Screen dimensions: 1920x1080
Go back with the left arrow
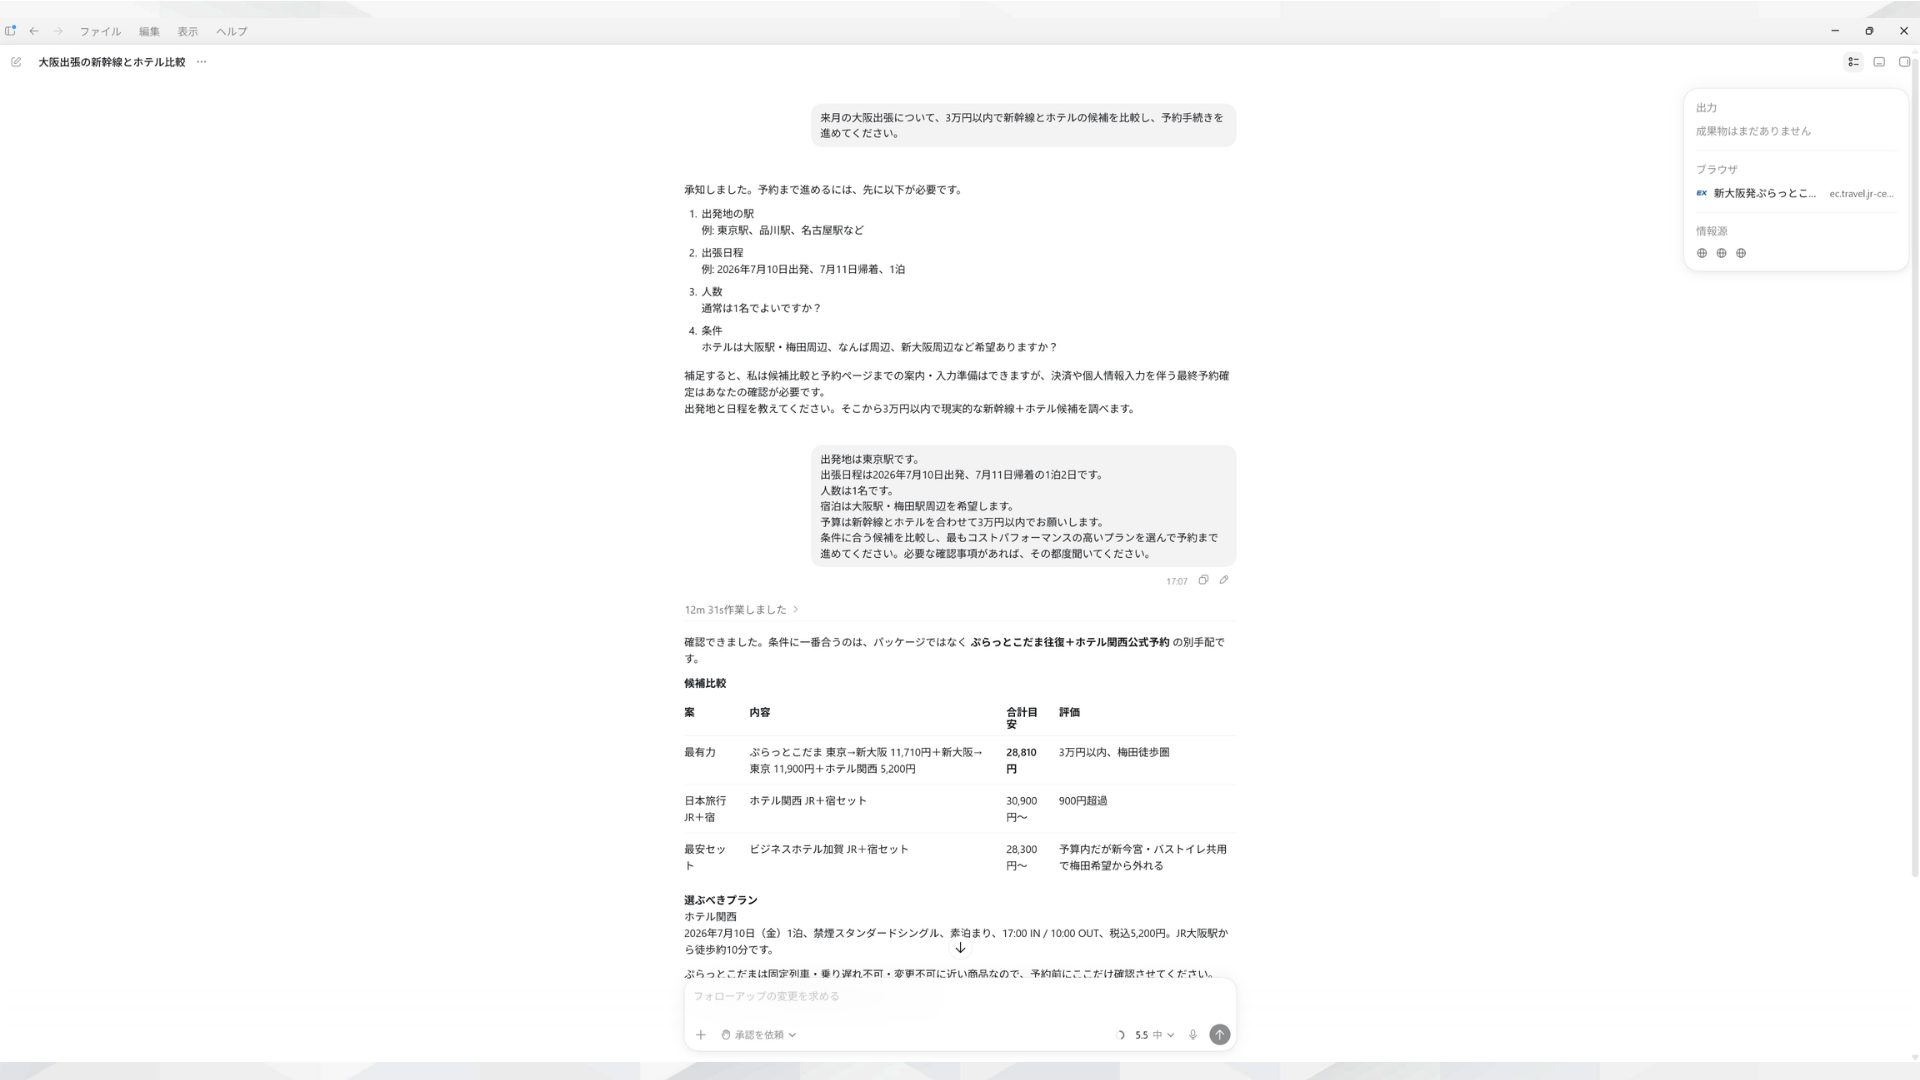(x=34, y=31)
